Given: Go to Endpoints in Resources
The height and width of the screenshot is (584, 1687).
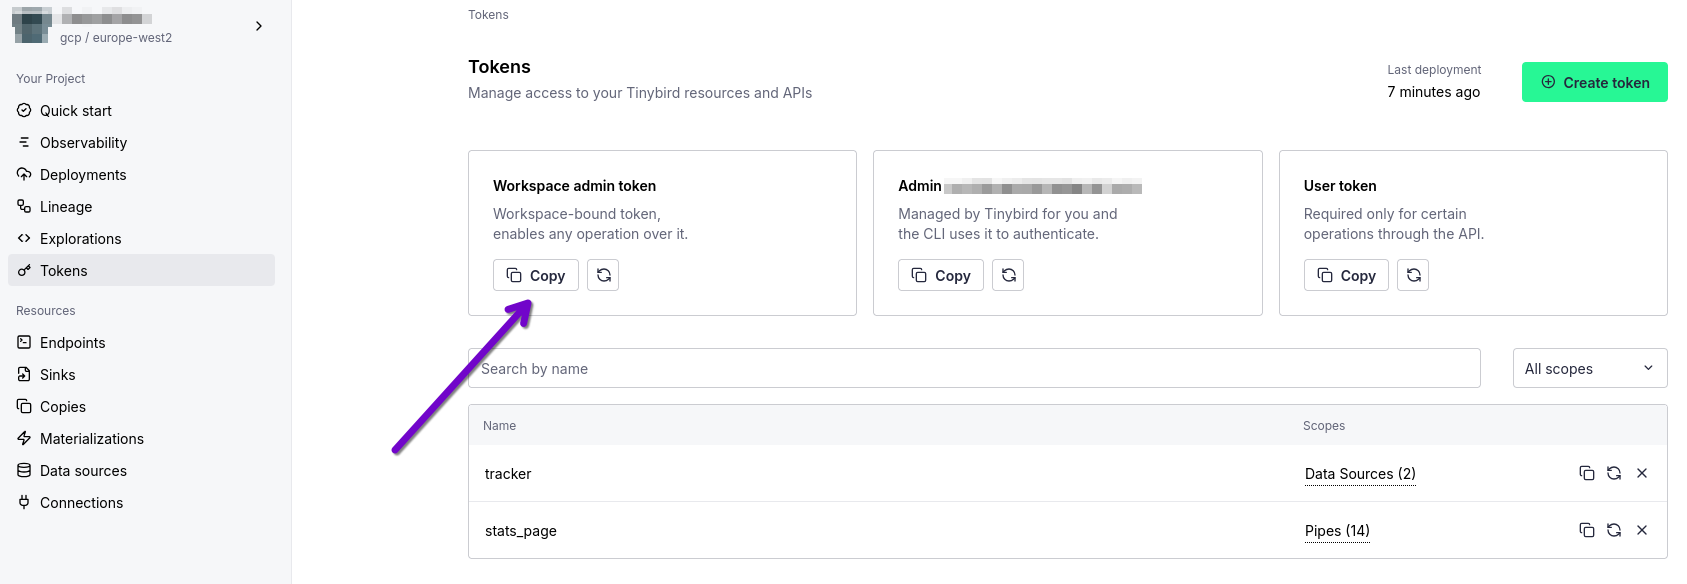Looking at the screenshot, I should coord(72,343).
